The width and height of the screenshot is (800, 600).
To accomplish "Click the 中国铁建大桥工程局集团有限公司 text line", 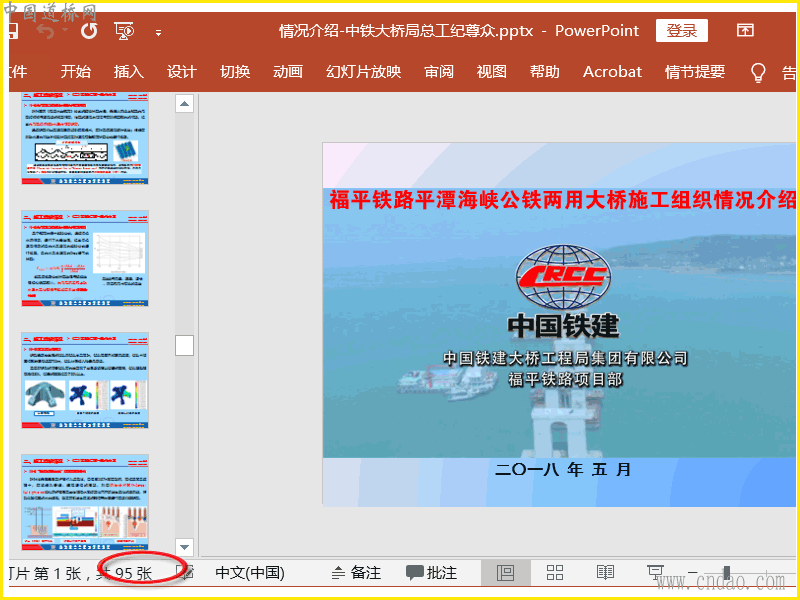I will pyautogui.click(x=565, y=358).
